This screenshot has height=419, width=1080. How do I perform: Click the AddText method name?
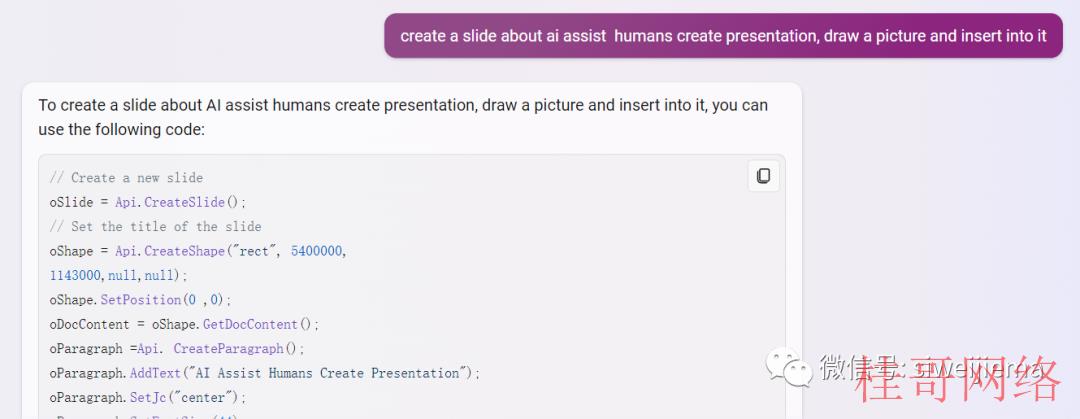(155, 374)
